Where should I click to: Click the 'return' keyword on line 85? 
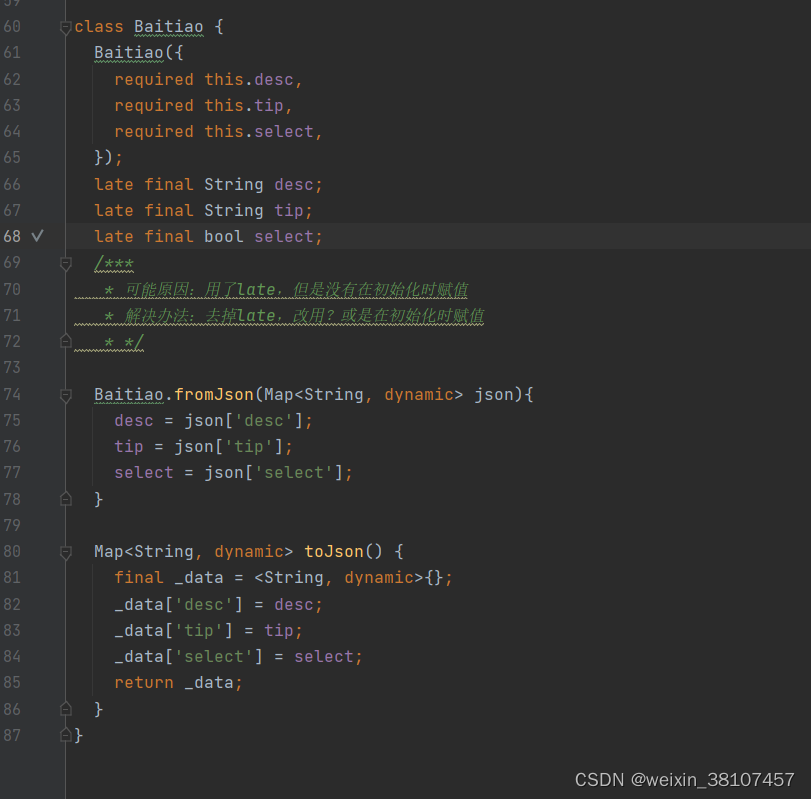pyautogui.click(x=144, y=683)
